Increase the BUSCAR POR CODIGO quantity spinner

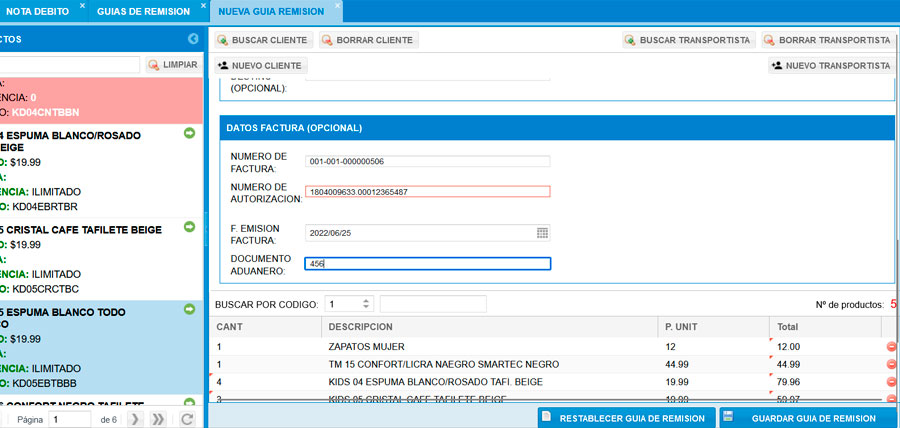click(366, 299)
